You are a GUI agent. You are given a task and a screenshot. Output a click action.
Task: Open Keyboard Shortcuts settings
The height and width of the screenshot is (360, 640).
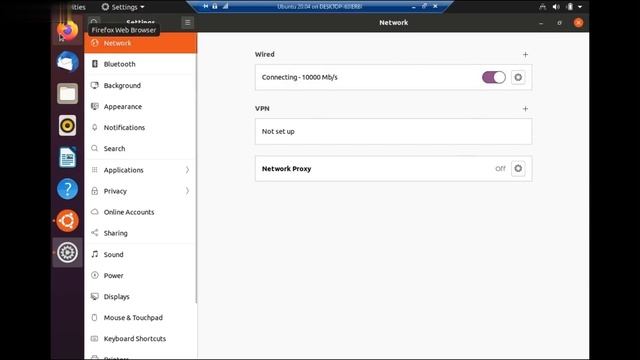tap(140, 339)
